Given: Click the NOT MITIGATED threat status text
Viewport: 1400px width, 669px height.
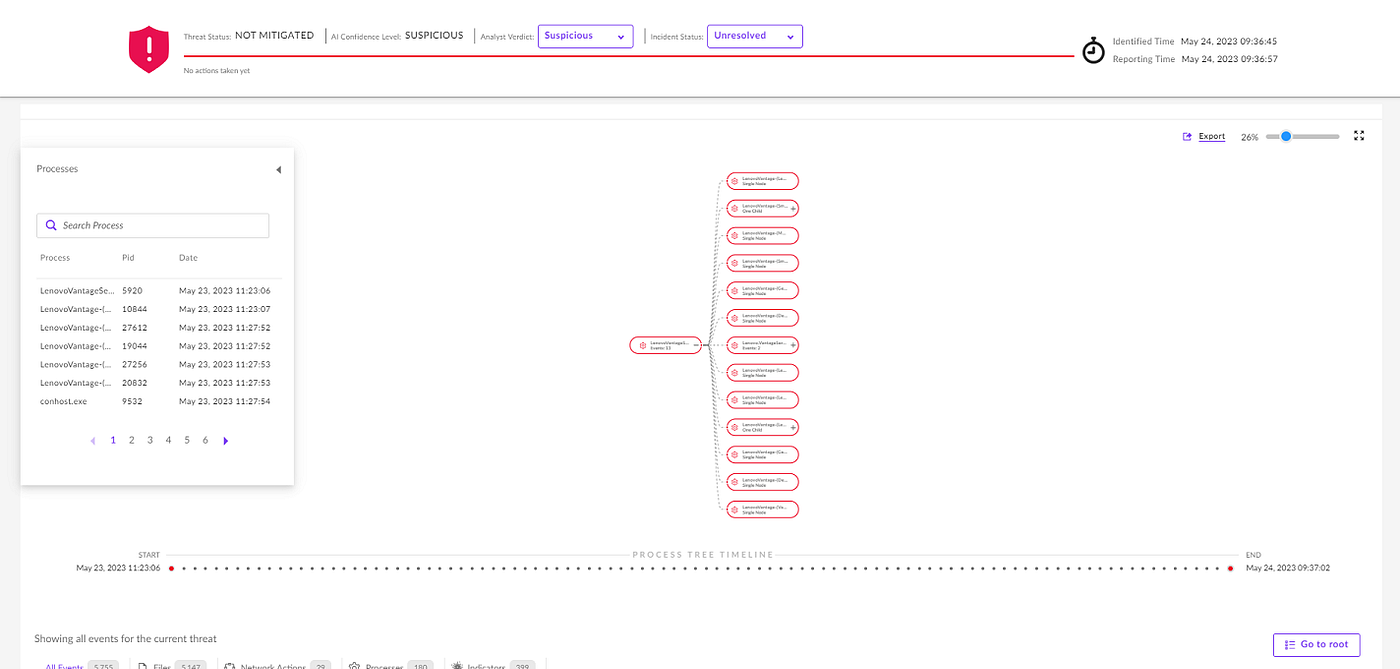Looking at the screenshot, I should [x=277, y=35].
